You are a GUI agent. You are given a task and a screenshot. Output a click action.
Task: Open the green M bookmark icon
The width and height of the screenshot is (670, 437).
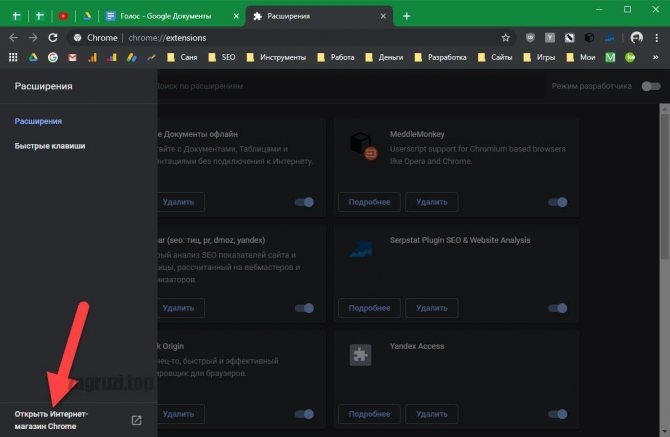610,57
